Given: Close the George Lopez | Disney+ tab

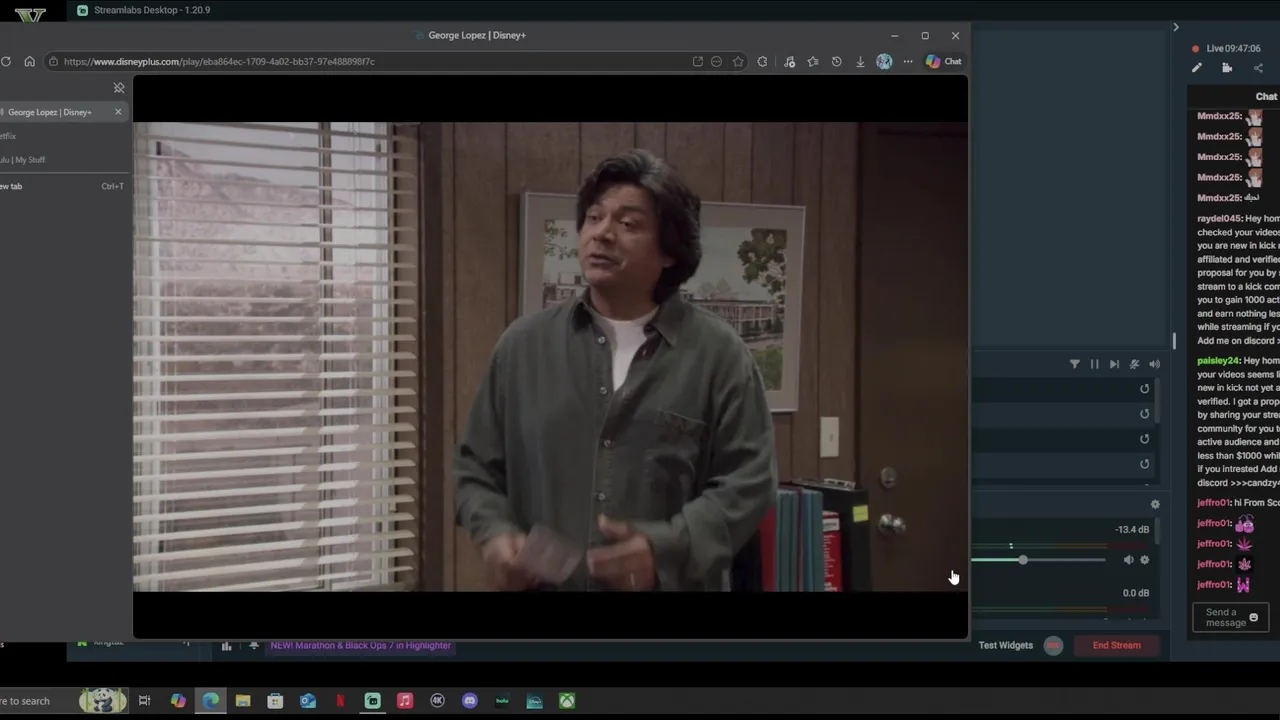Looking at the screenshot, I should coord(118,112).
